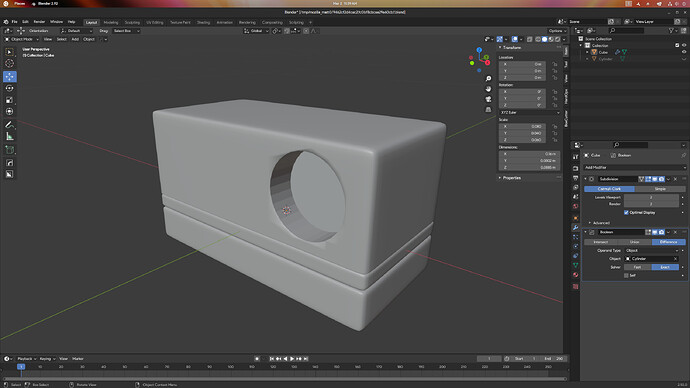The height and width of the screenshot is (388, 690).
Task: Click the Location X value field
Action: tap(522, 64)
